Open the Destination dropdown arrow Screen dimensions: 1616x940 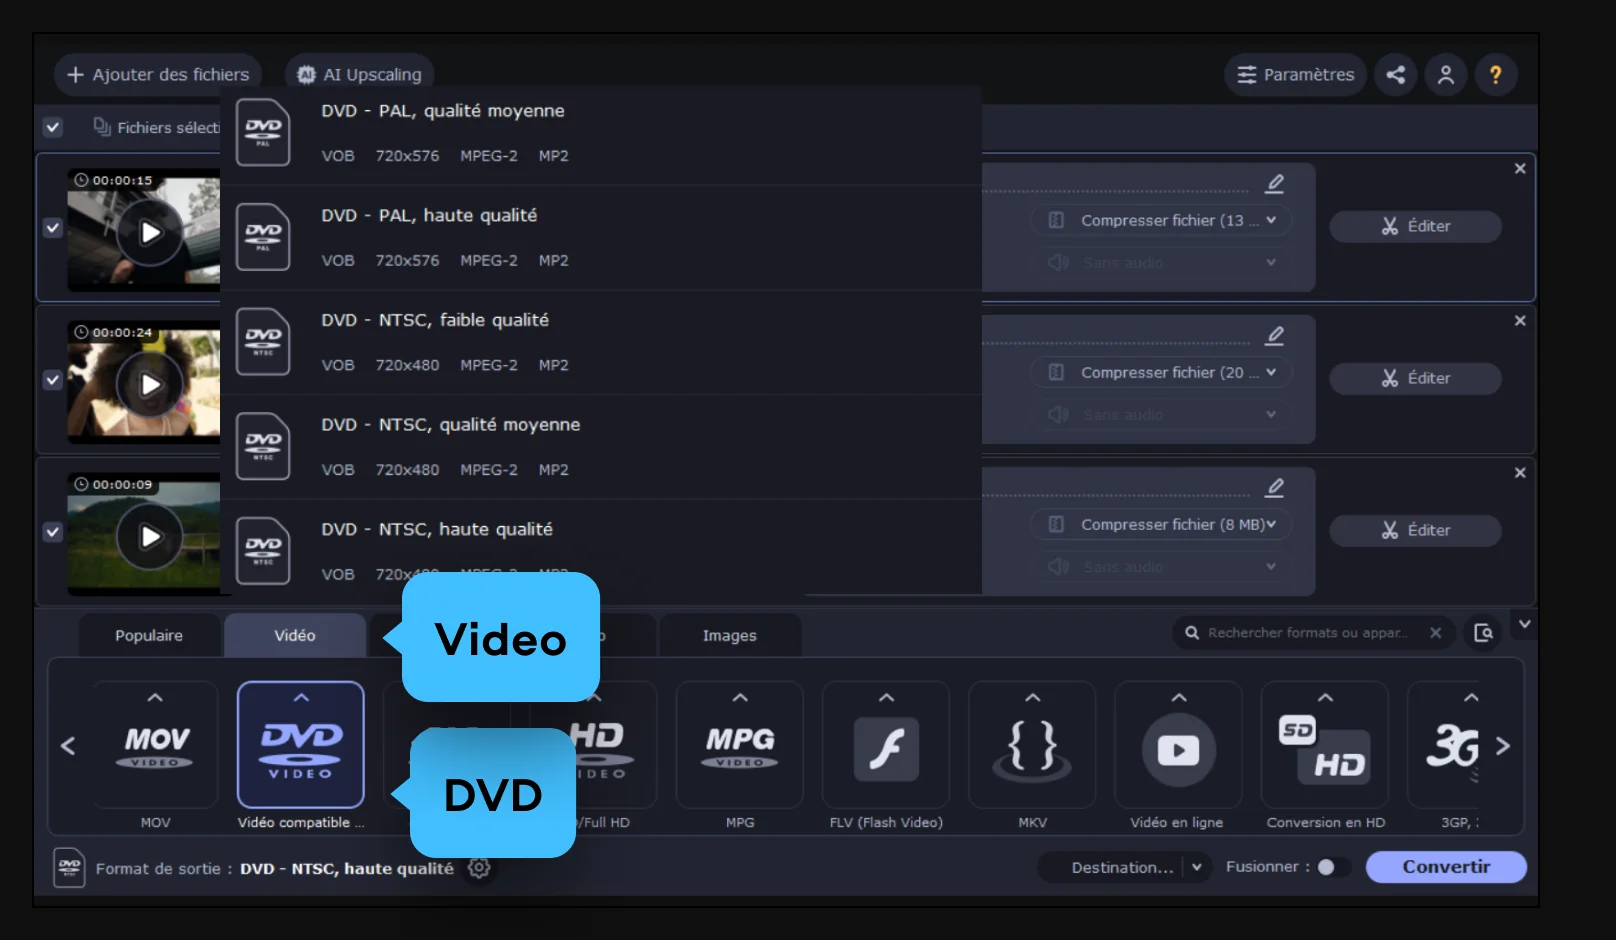tap(1197, 867)
